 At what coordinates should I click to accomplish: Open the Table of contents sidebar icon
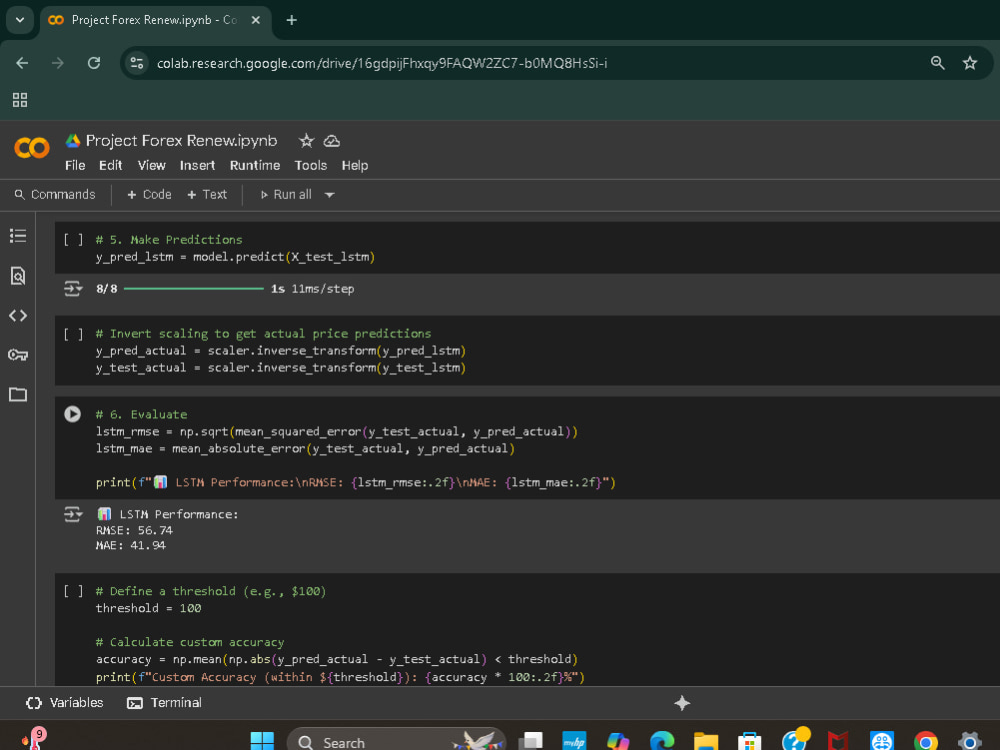pyautogui.click(x=18, y=236)
